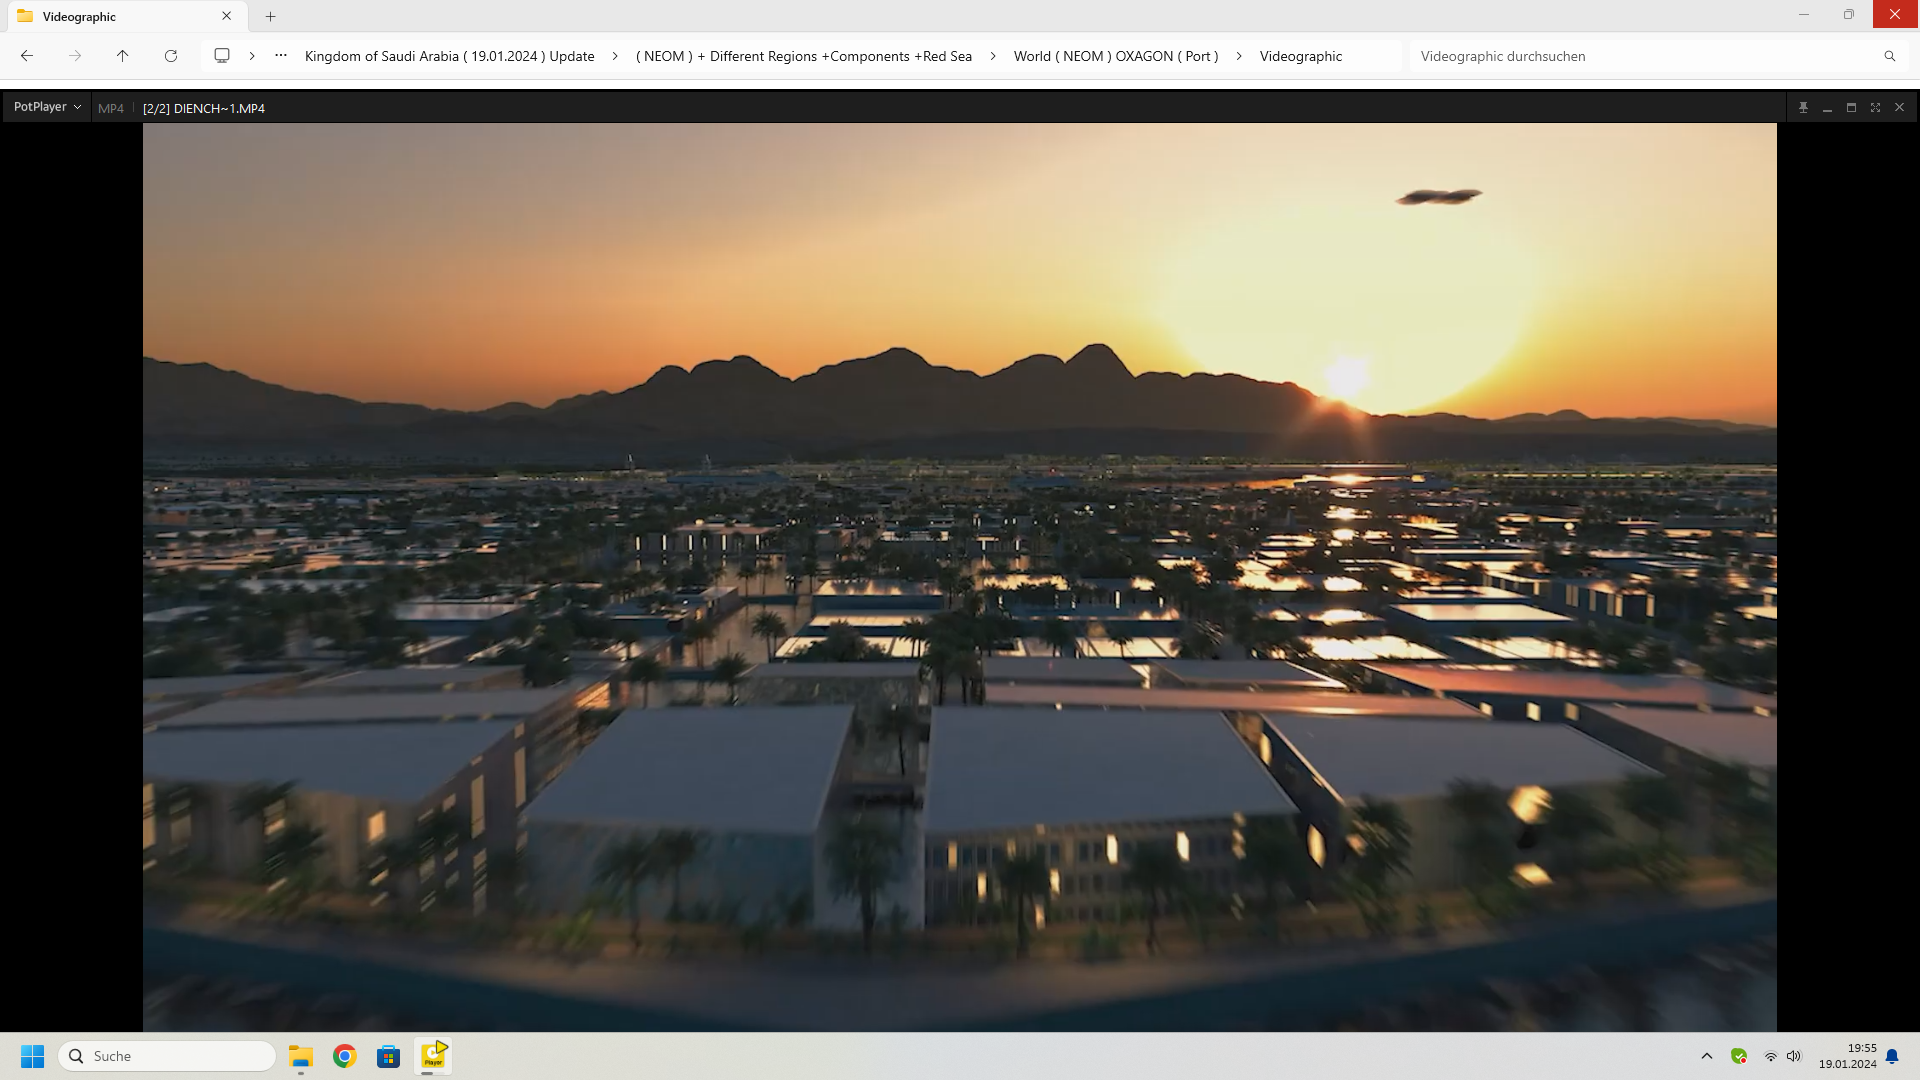Open the notification bell

1892,1056
